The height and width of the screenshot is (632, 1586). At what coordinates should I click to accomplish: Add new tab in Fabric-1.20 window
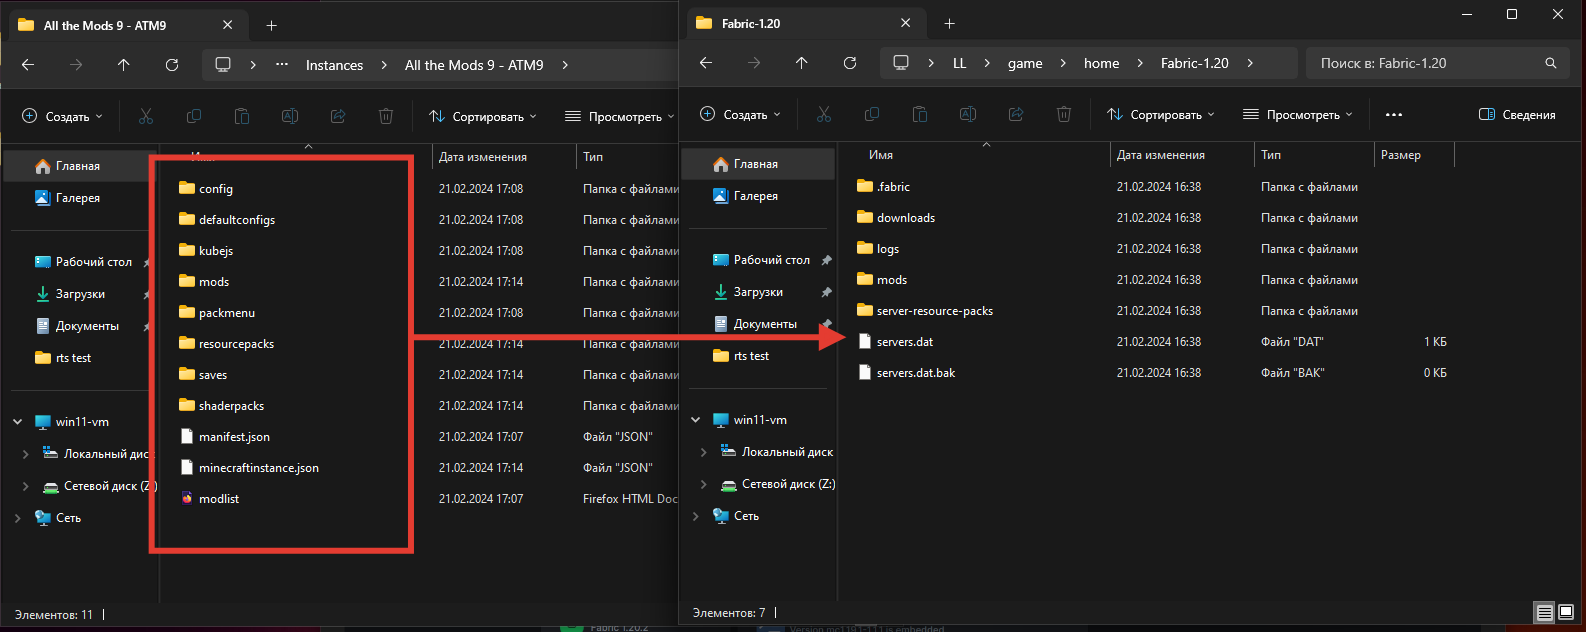click(x=950, y=23)
